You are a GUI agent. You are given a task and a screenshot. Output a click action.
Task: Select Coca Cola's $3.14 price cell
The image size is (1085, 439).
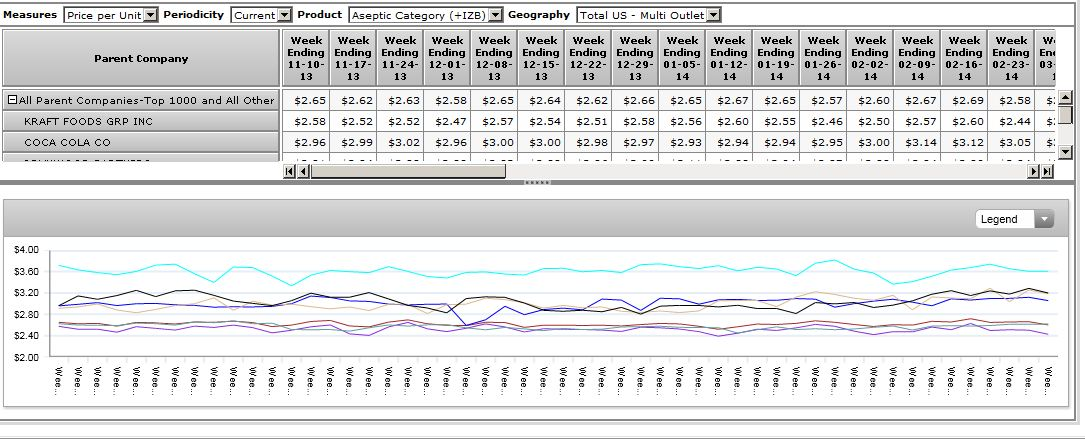917,143
